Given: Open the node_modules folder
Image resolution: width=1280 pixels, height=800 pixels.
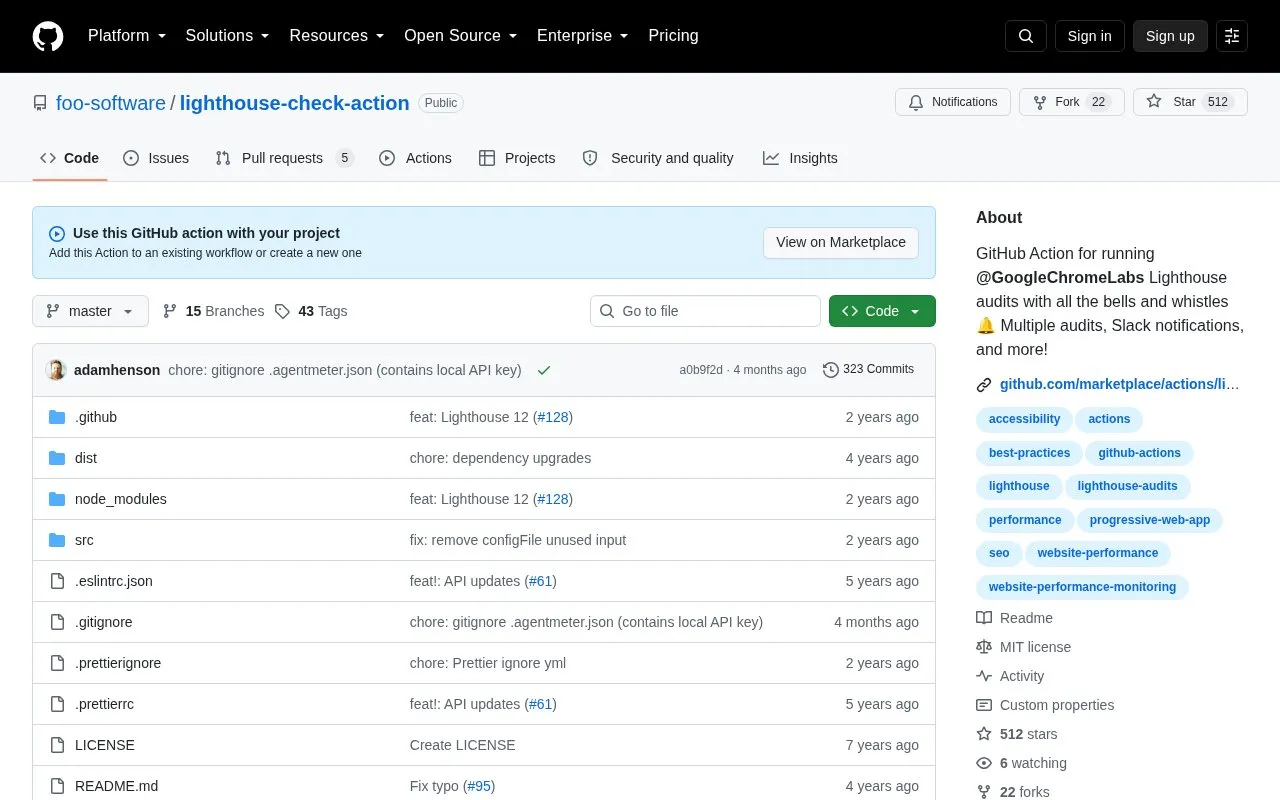Looking at the screenshot, I should pos(121,499).
